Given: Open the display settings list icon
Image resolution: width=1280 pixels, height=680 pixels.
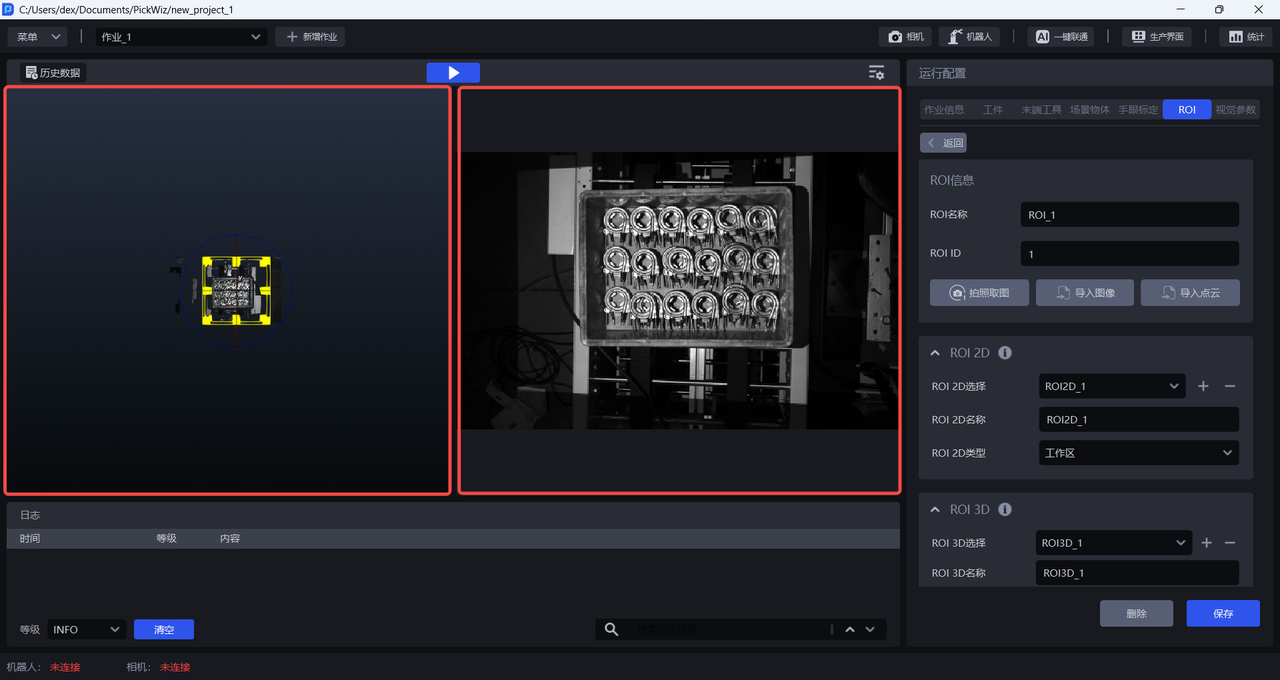Looking at the screenshot, I should tap(876, 73).
